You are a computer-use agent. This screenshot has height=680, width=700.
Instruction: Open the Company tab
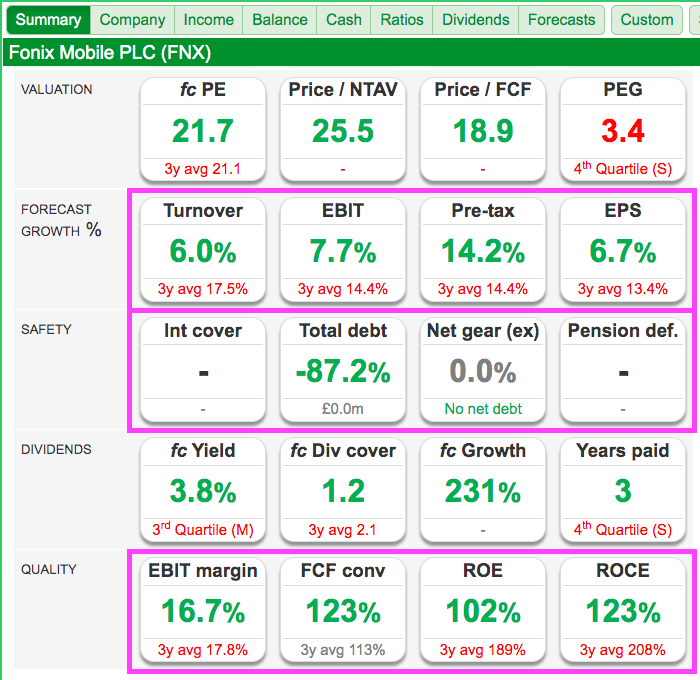tap(132, 20)
